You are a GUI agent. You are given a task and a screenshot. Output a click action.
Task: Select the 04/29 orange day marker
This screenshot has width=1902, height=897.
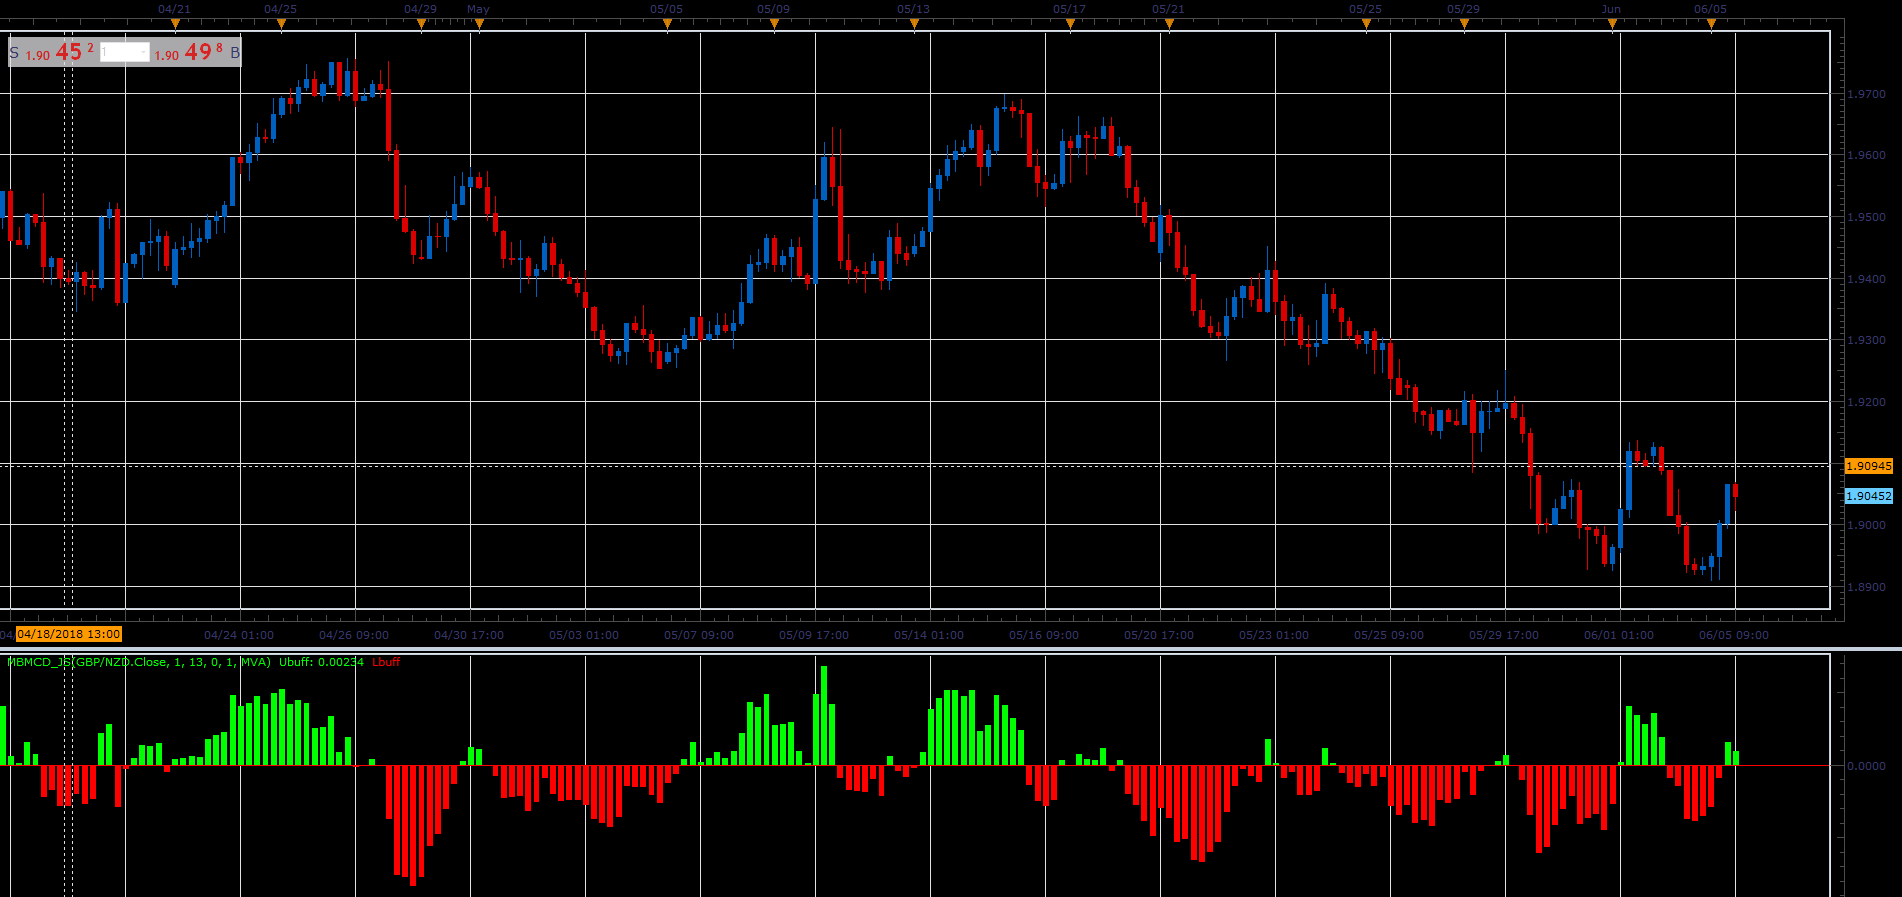421,23
